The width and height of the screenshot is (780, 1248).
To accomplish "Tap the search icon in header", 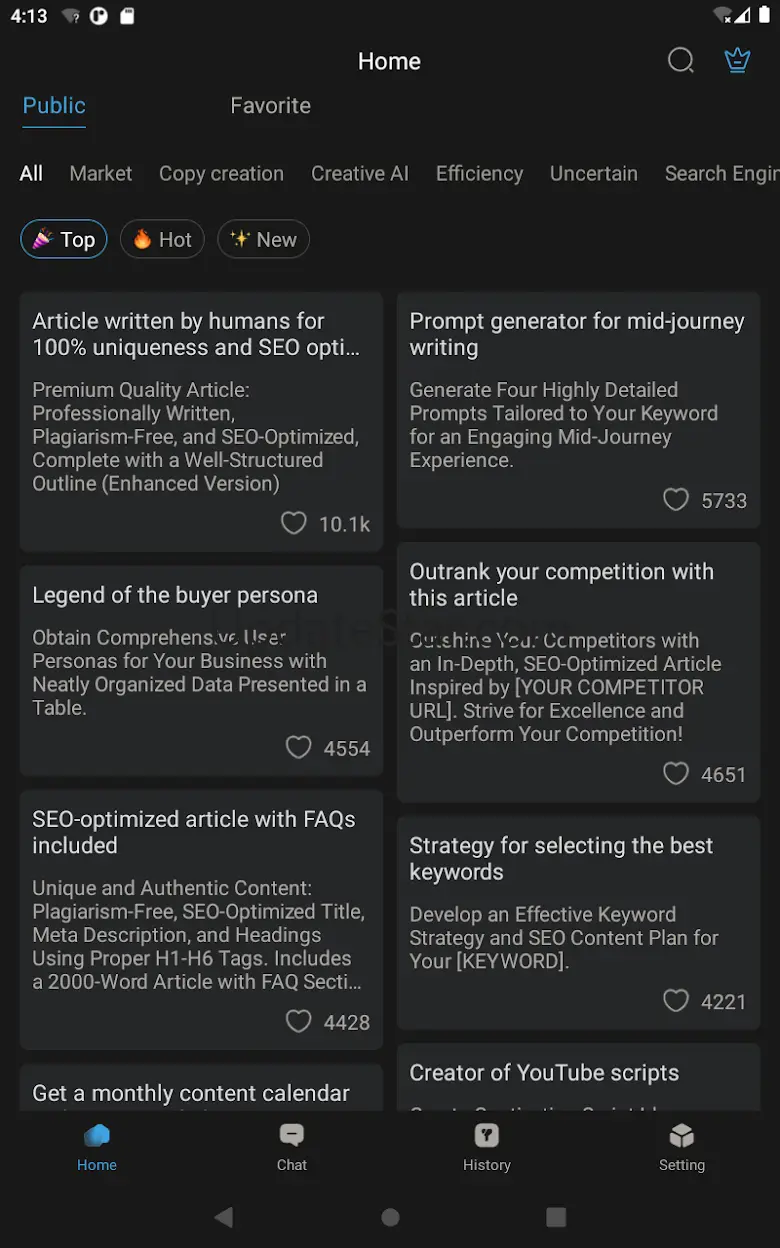I will [x=680, y=61].
